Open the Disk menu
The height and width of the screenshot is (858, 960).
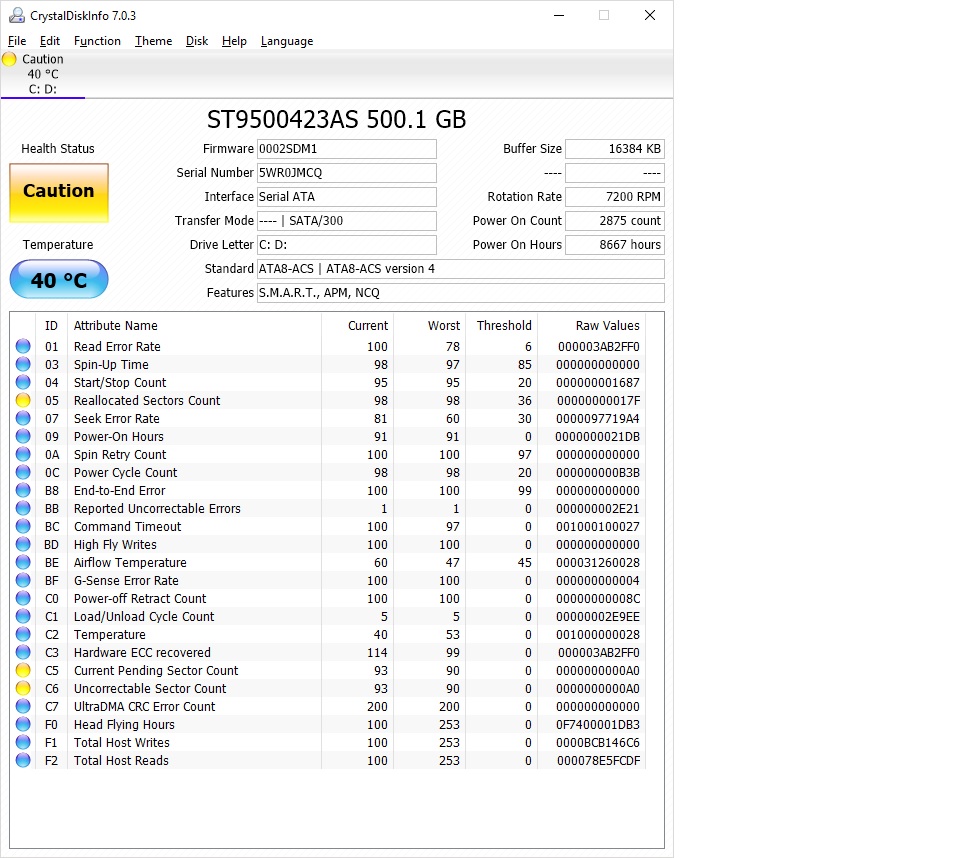click(x=197, y=41)
